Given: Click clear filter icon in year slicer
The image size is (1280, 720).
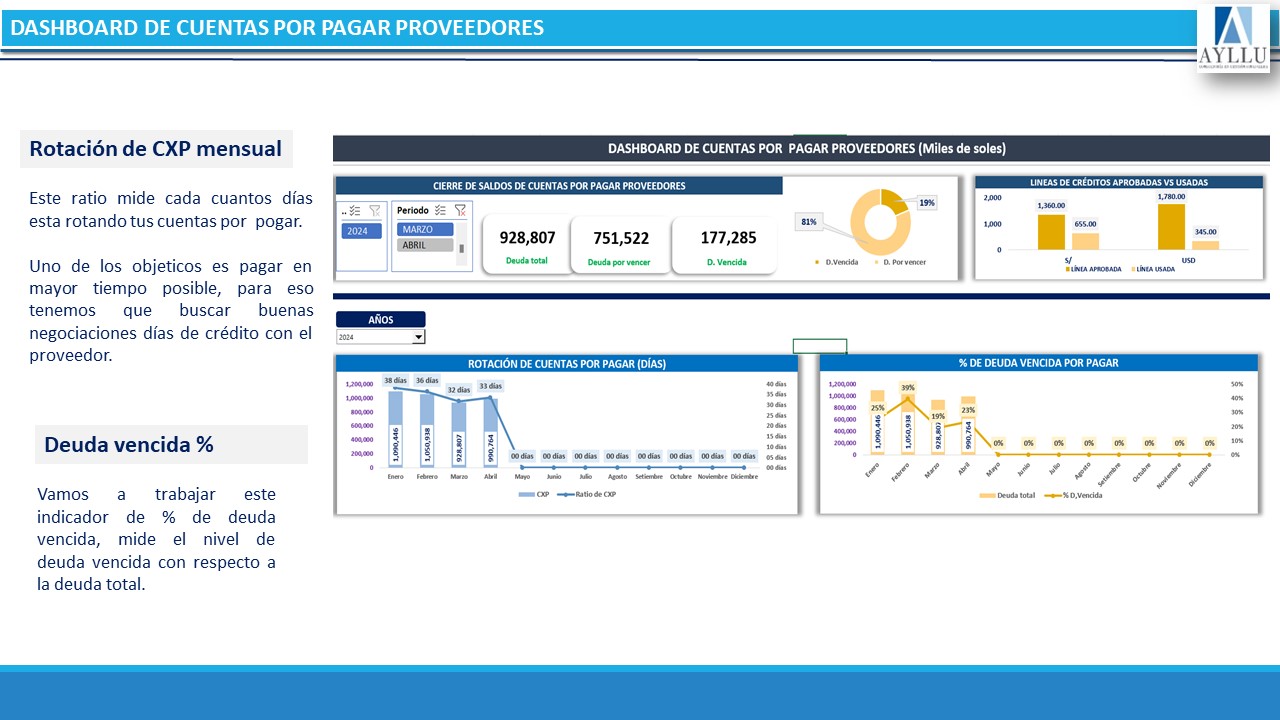Looking at the screenshot, I should point(375,211).
